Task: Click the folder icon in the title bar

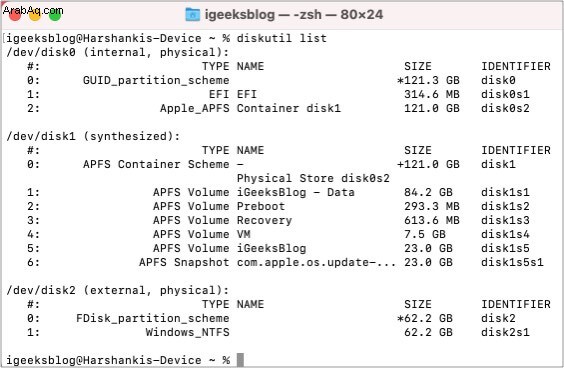Action: [x=192, y=14]
